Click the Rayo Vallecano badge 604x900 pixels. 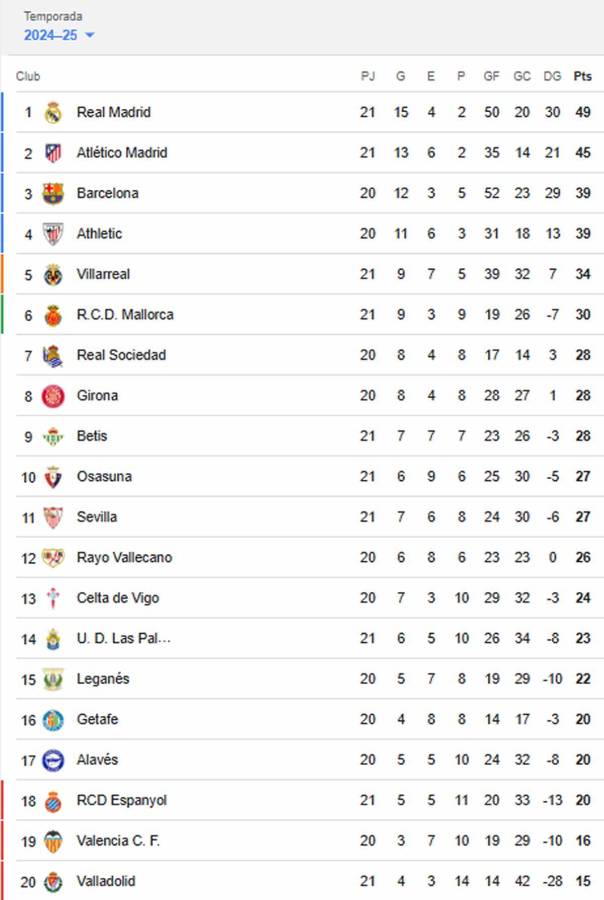52,557
